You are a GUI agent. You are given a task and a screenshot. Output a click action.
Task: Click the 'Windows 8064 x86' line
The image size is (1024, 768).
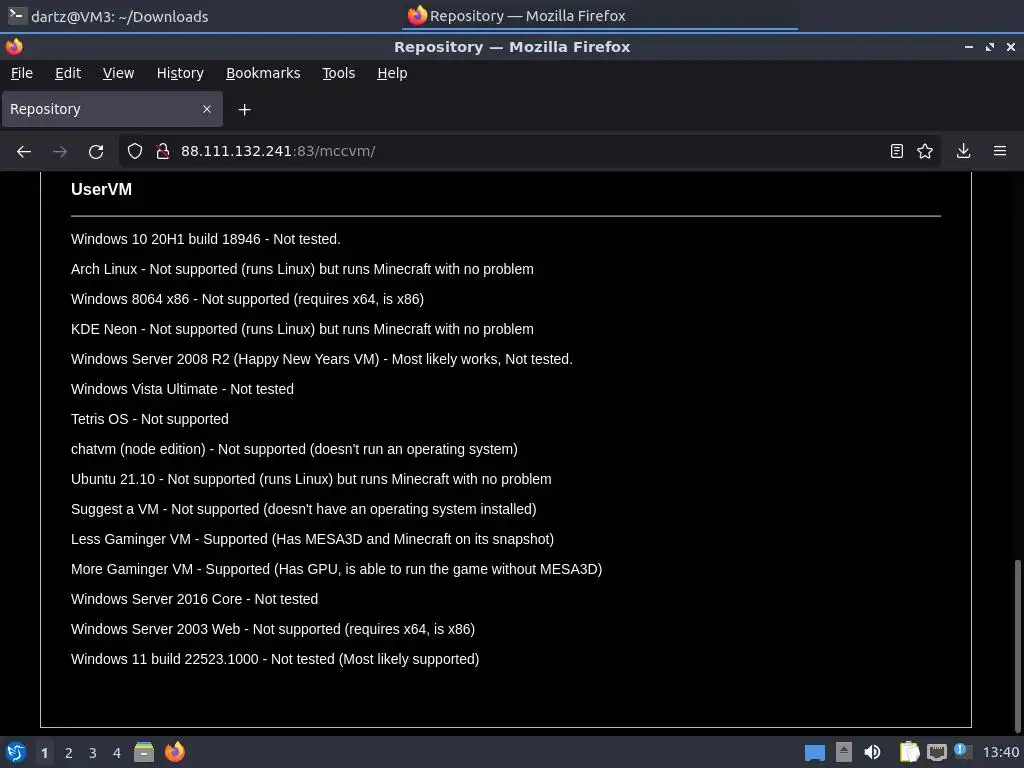pos(248,299)
